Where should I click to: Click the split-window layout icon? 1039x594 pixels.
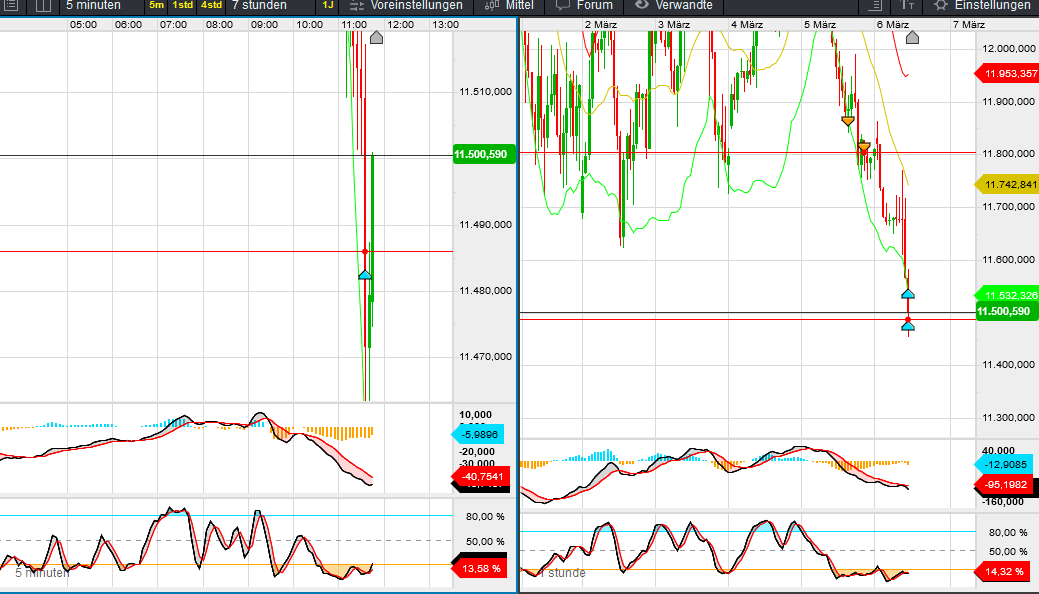43,6
